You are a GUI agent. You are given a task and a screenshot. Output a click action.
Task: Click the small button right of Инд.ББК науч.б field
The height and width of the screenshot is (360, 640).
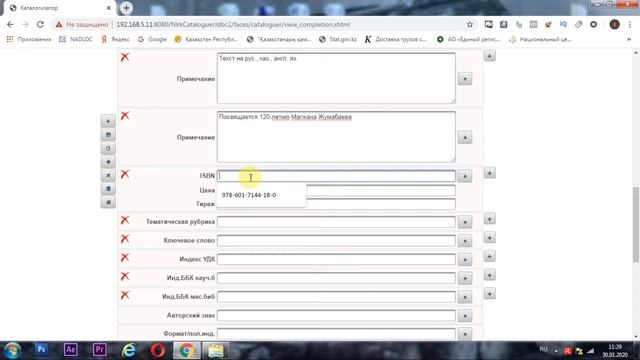[x=465, y=278]
